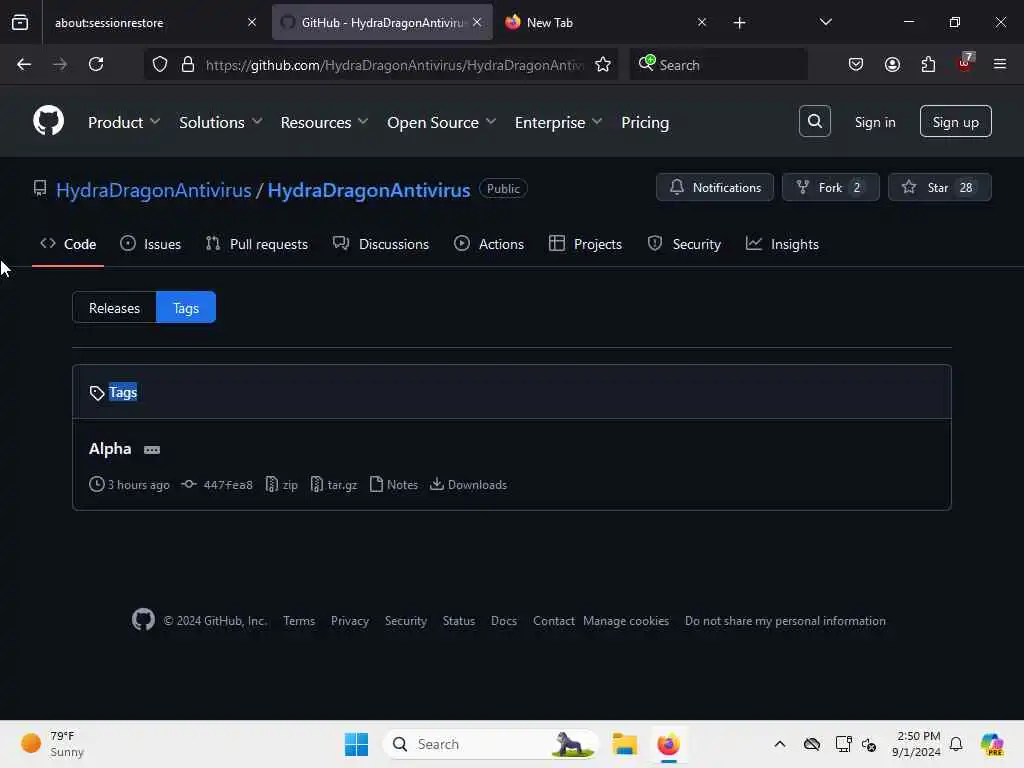This screenshot has height=768, width=1024.
Task: Download the Alpha zip archive
Action: (282, 485)
